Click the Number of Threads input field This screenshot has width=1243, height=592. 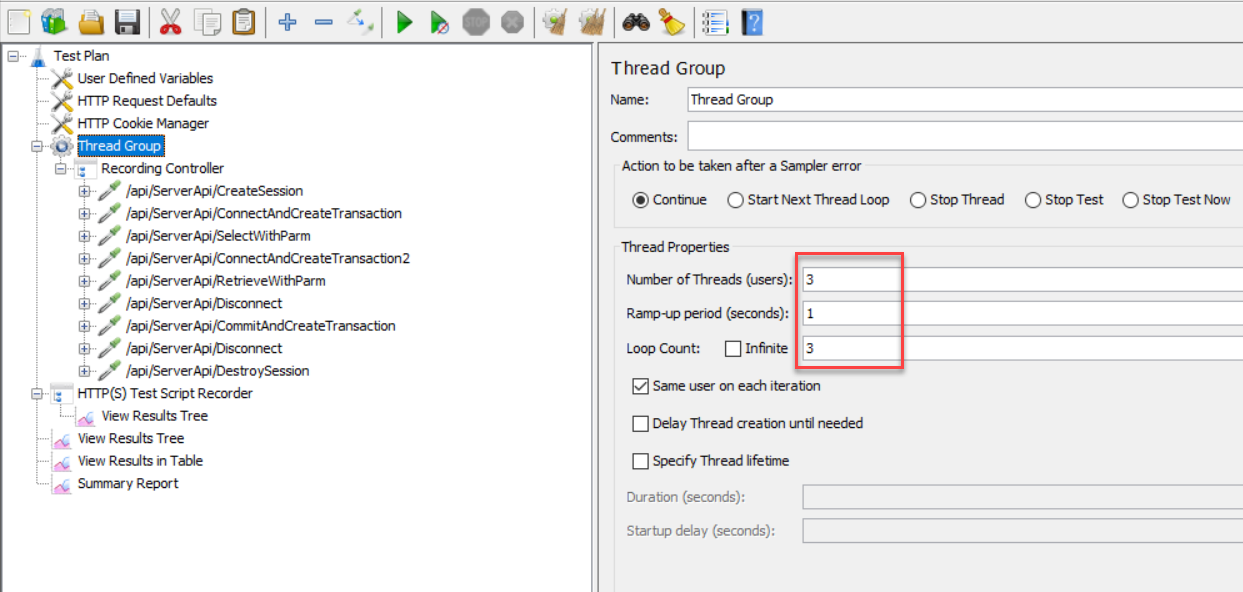click(1020, 280)
